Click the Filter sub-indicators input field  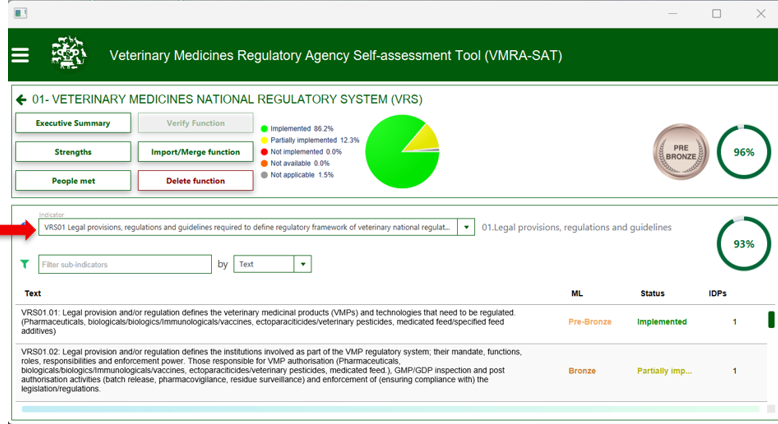[125, 264]
